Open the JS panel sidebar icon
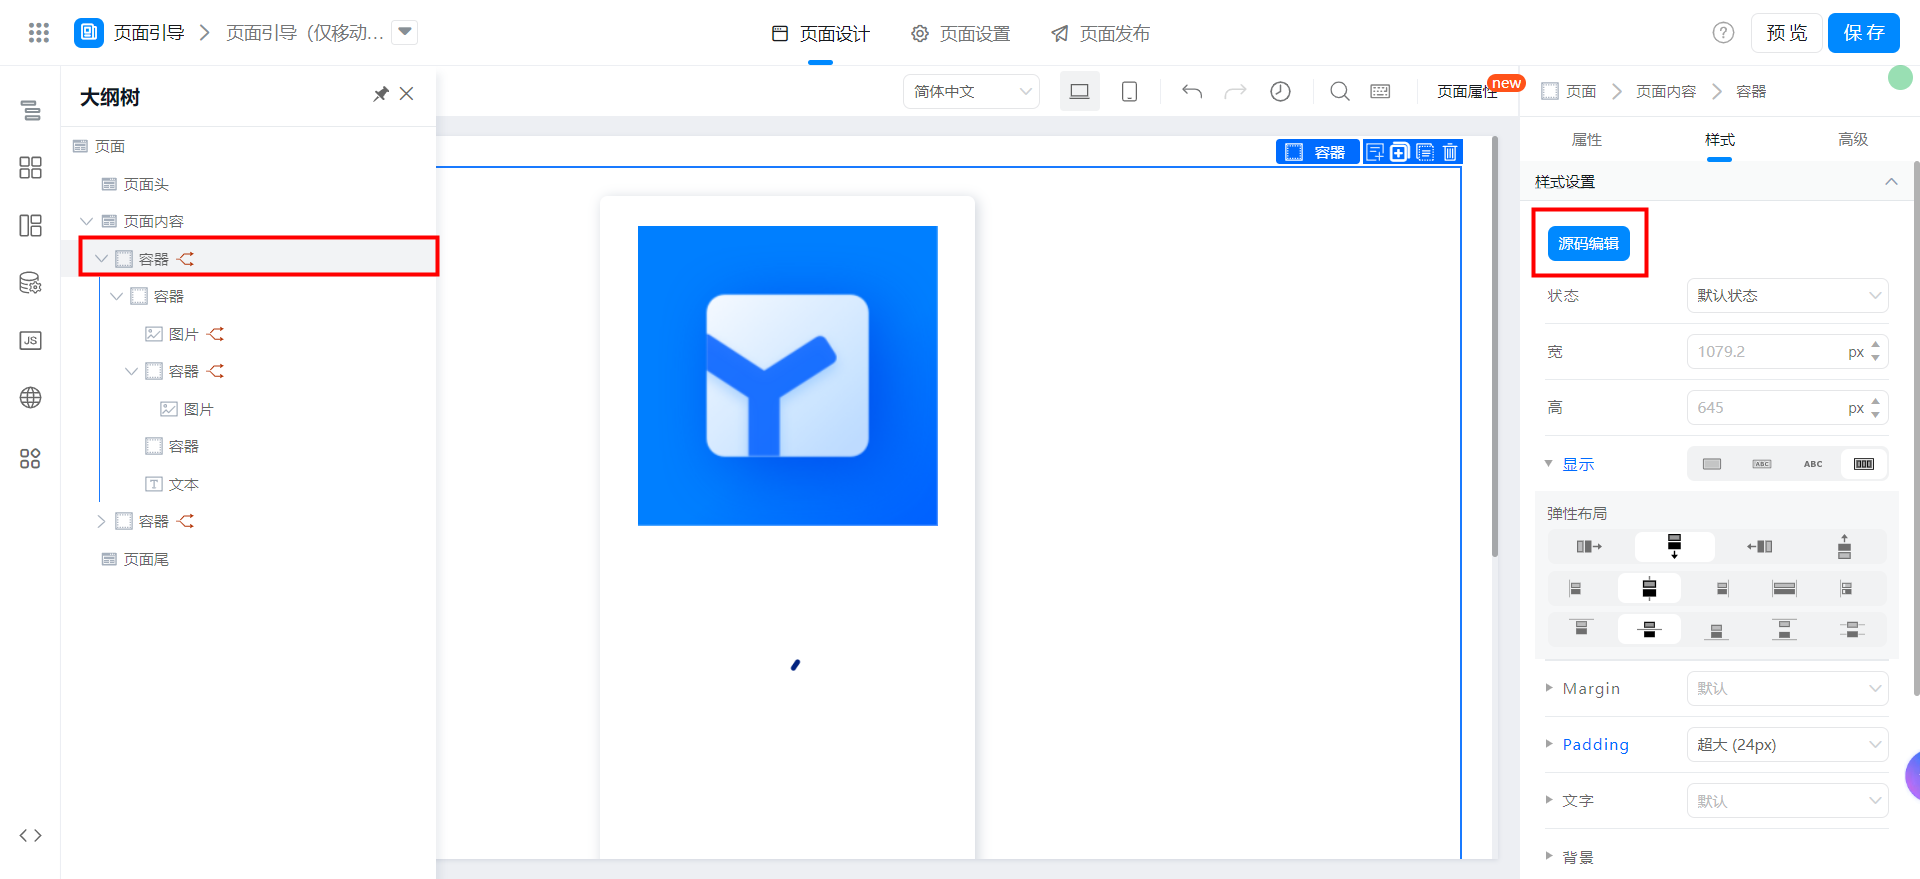 click(x=31, y=340)
